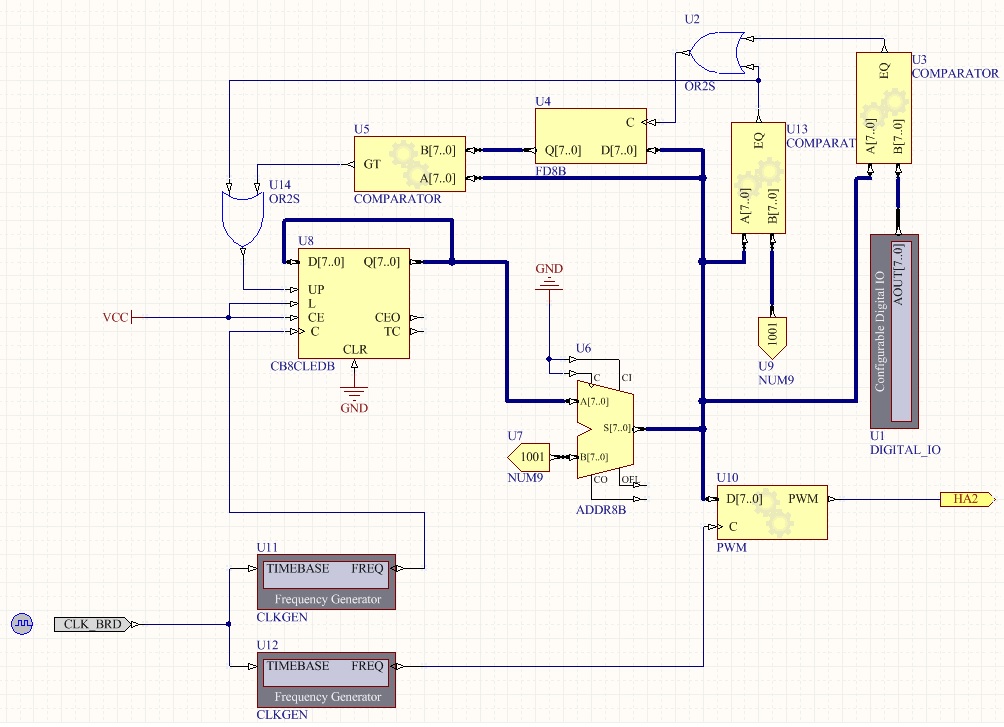Select the CLK_BRD input port
Viewport: 1004px width, 727px height.
pyautogui.click(x=92, y=624)
